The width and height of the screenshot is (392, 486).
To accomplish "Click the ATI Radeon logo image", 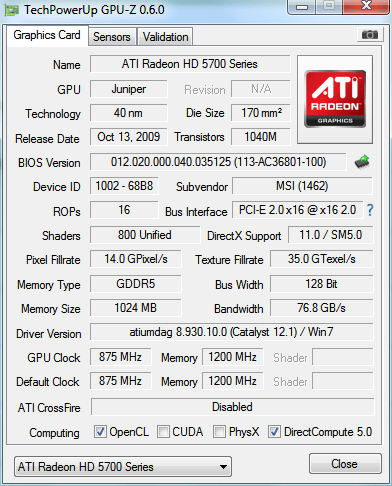I will click(335, 99).
